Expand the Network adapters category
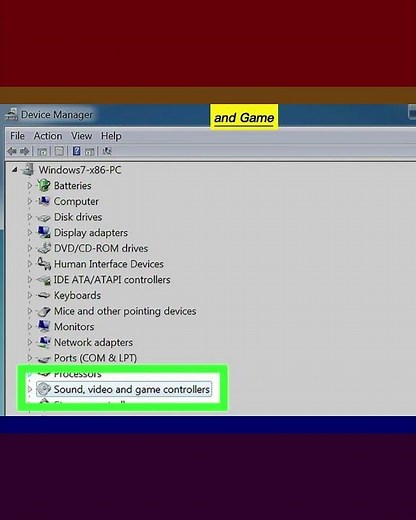The width and height of the screenshot is (416, 520). coord(30,342)
